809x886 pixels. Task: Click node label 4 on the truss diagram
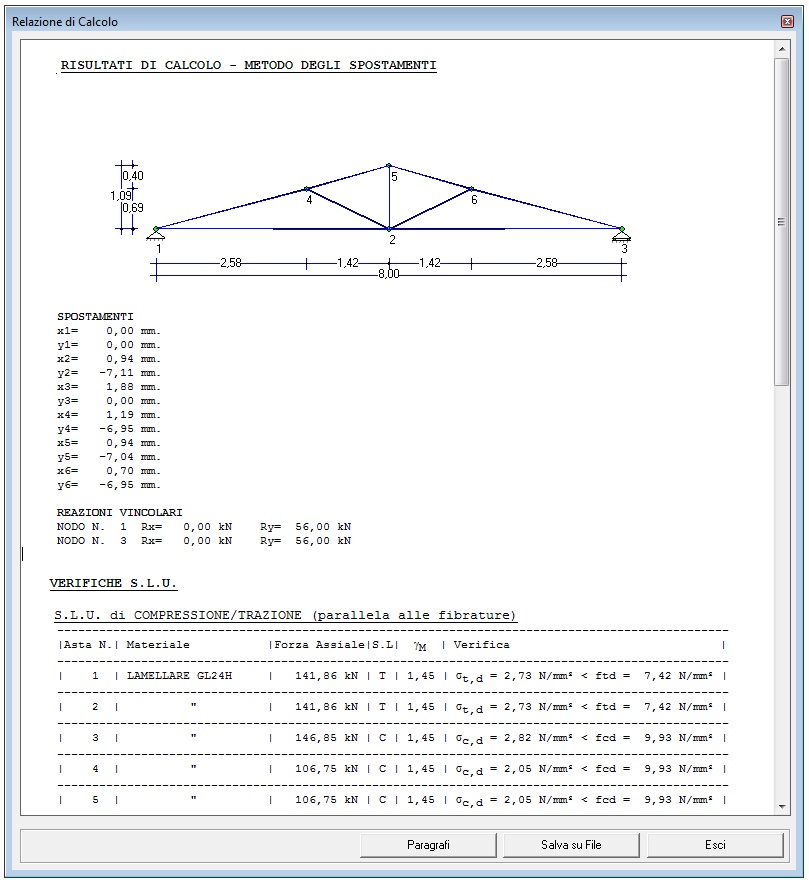point(309,200)
